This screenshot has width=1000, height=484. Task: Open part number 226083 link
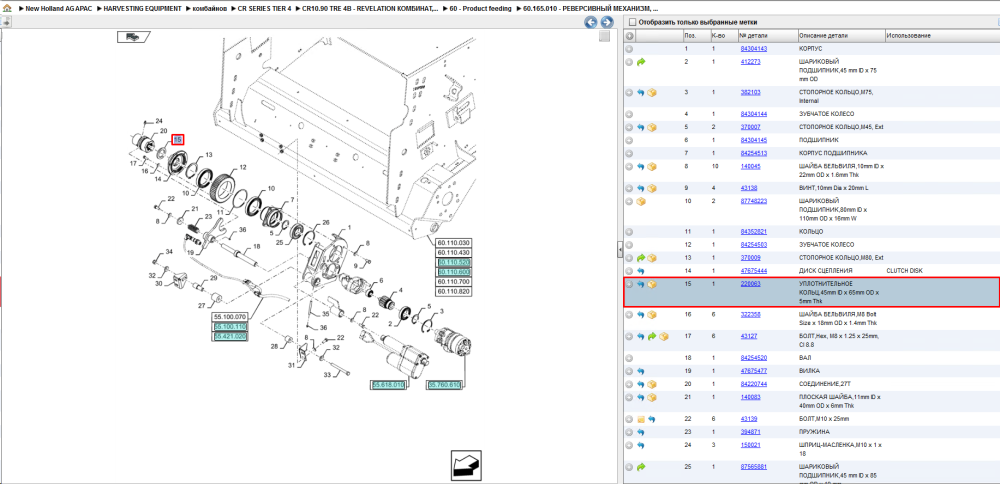pos(750,284)
